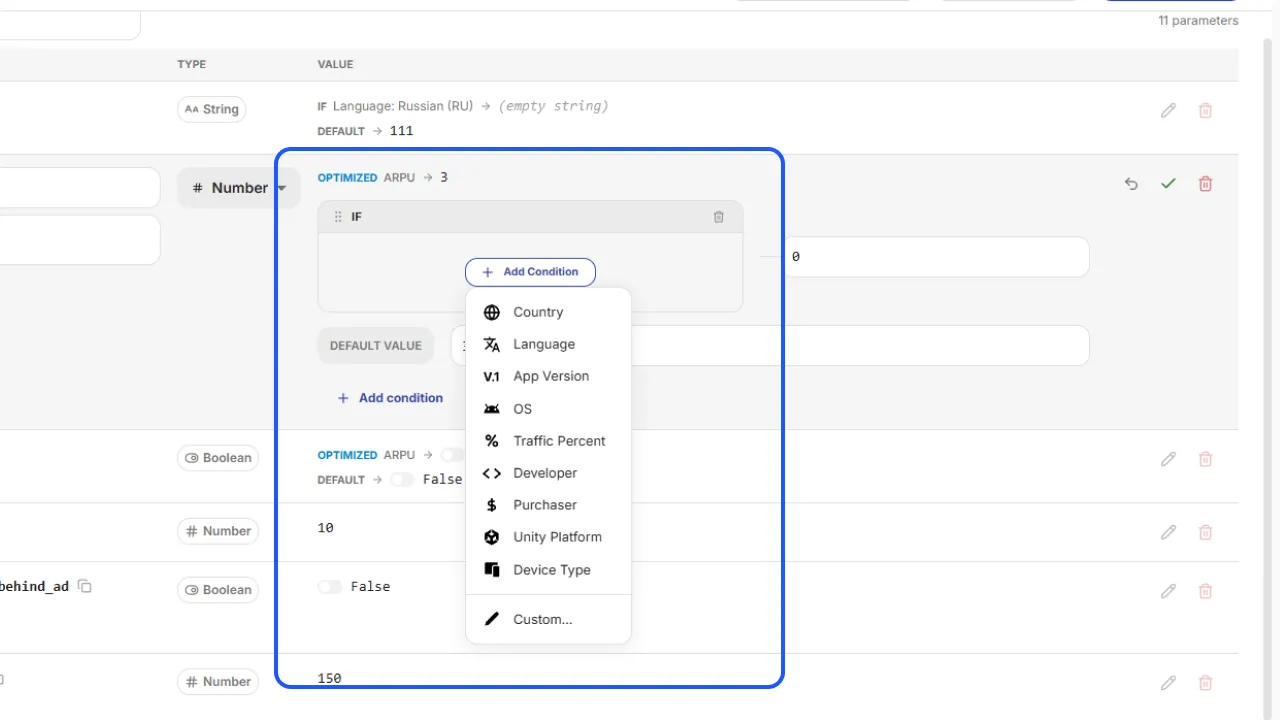Click the OPTIMIZED ARPU label with 3

[383, 177]
